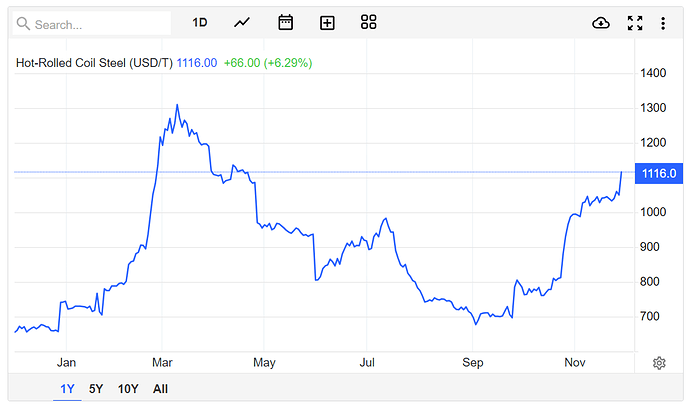Toggle fullscreen chart view

pyautogui.click(x=634, y=23)
